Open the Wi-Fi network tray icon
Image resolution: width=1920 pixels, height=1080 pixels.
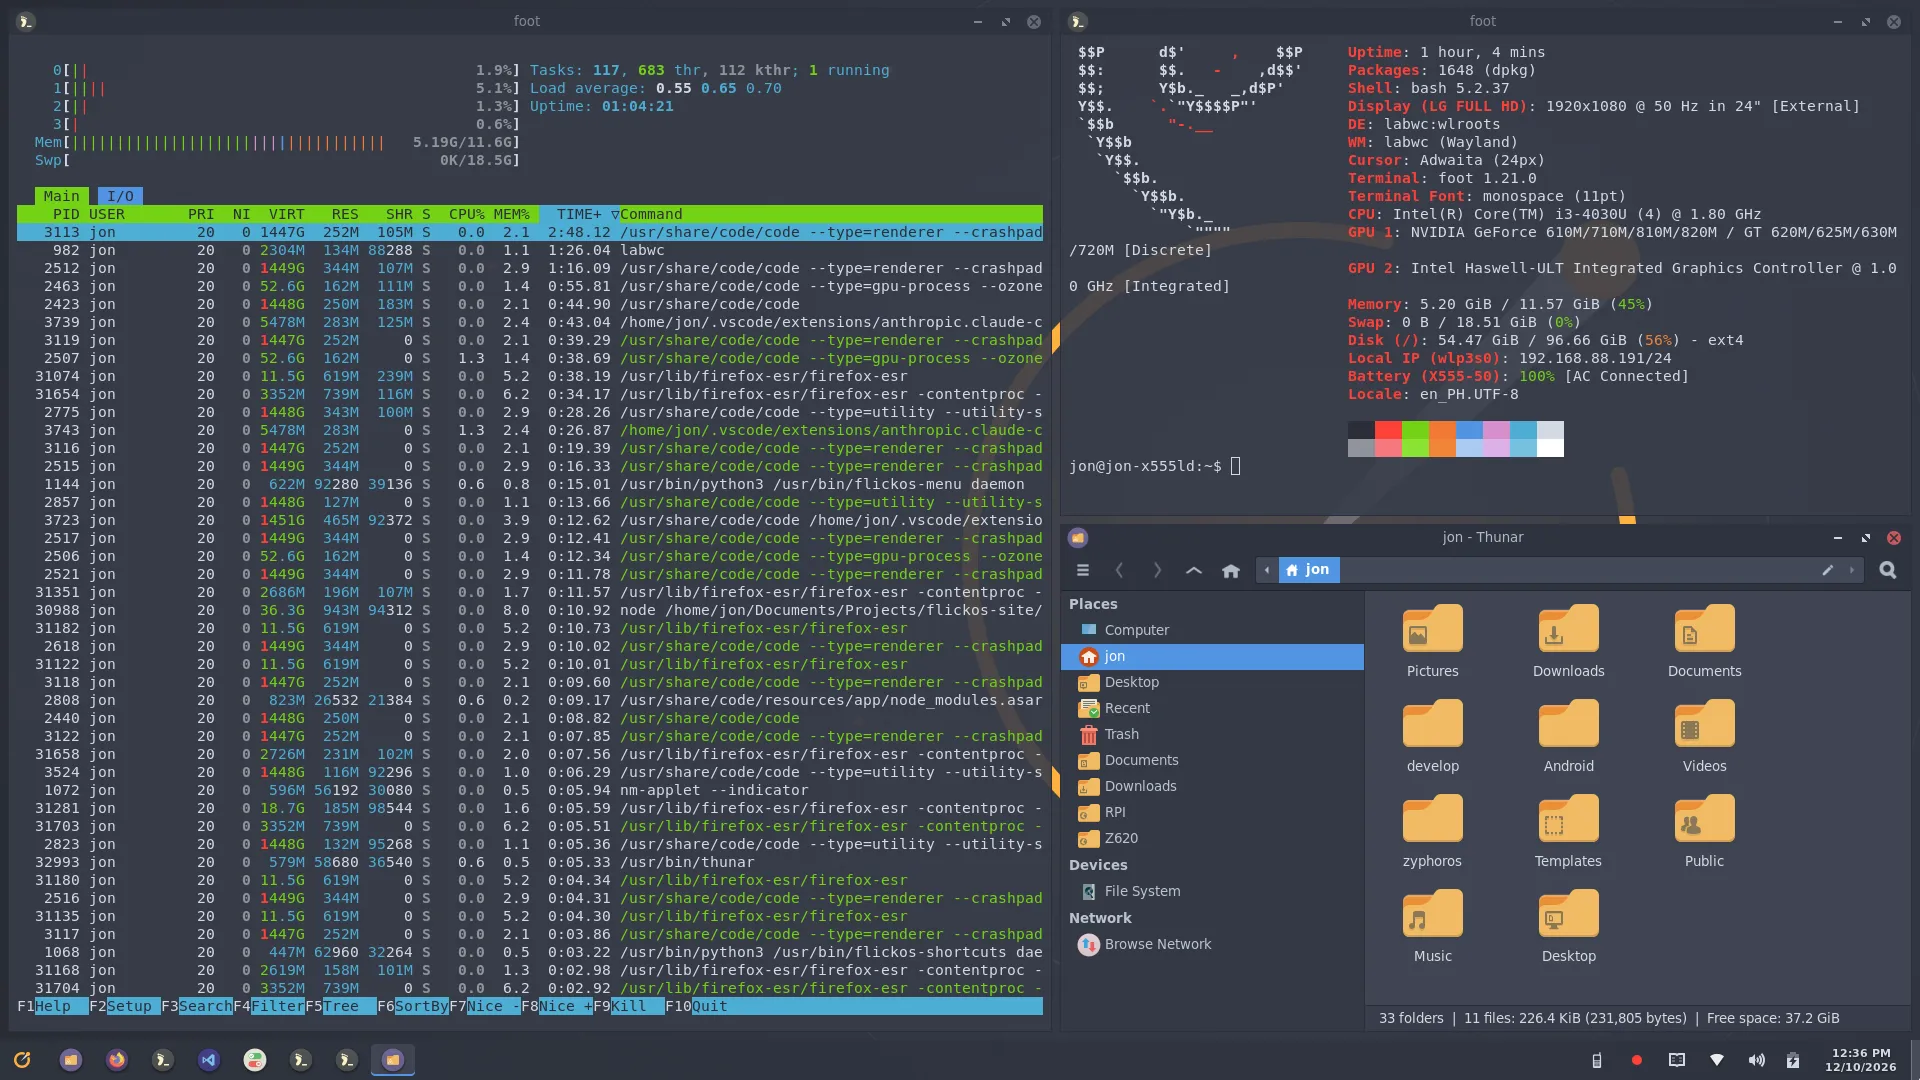point(1717,1060)
